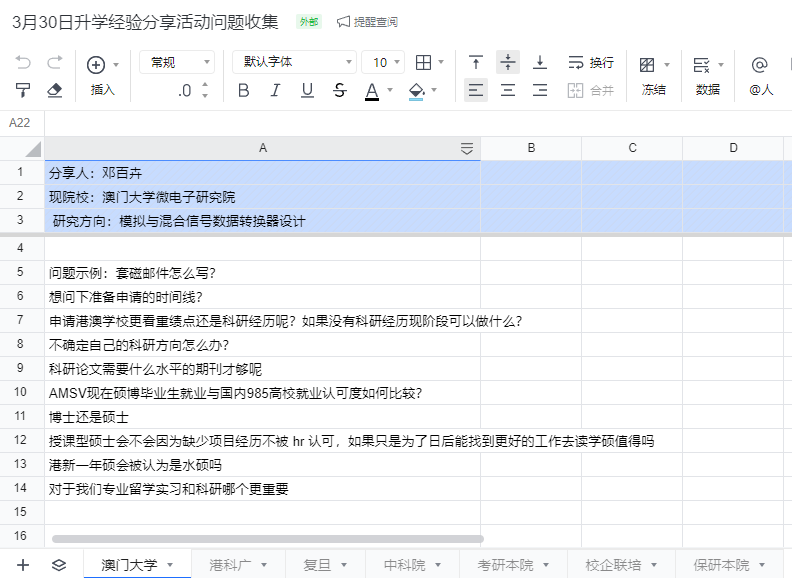
Task: Click the eraser clear format icon
Action: point(55,90)
